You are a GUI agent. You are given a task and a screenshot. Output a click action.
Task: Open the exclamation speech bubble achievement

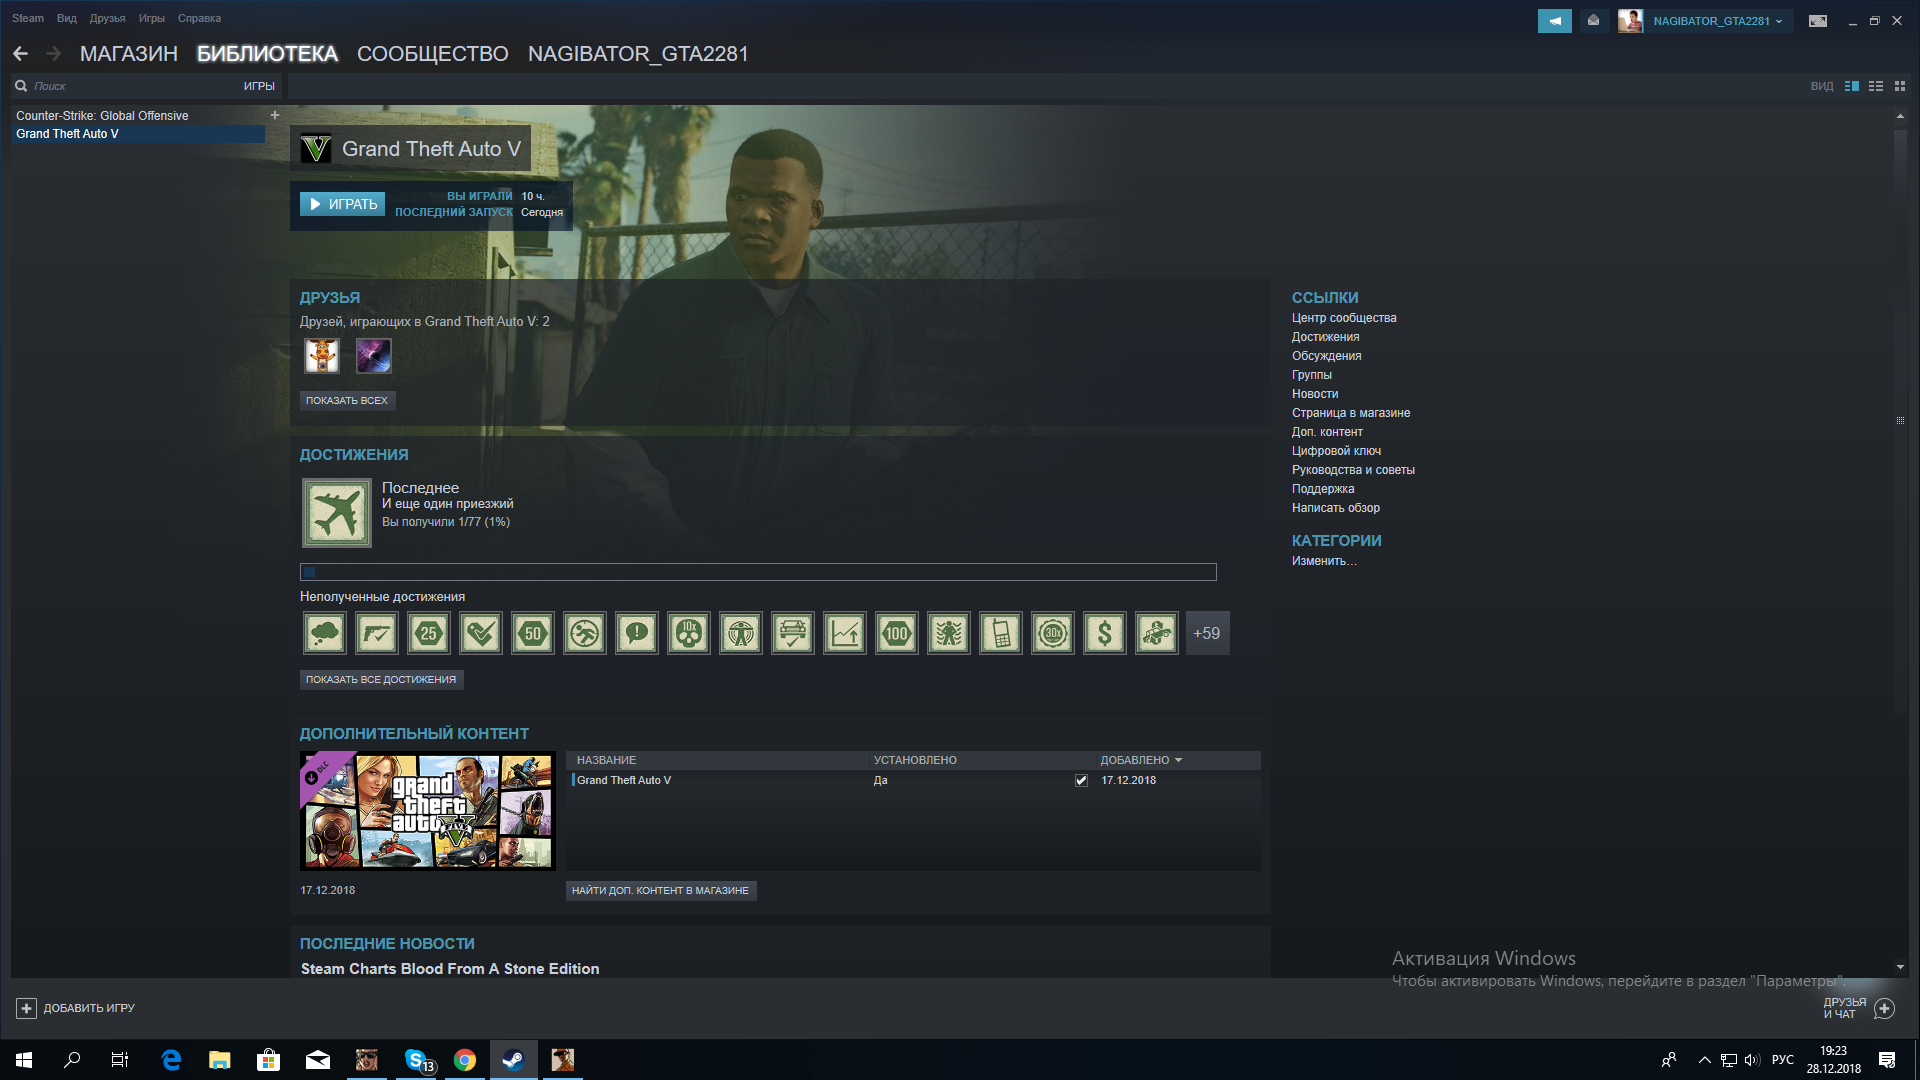coord(637,633)
